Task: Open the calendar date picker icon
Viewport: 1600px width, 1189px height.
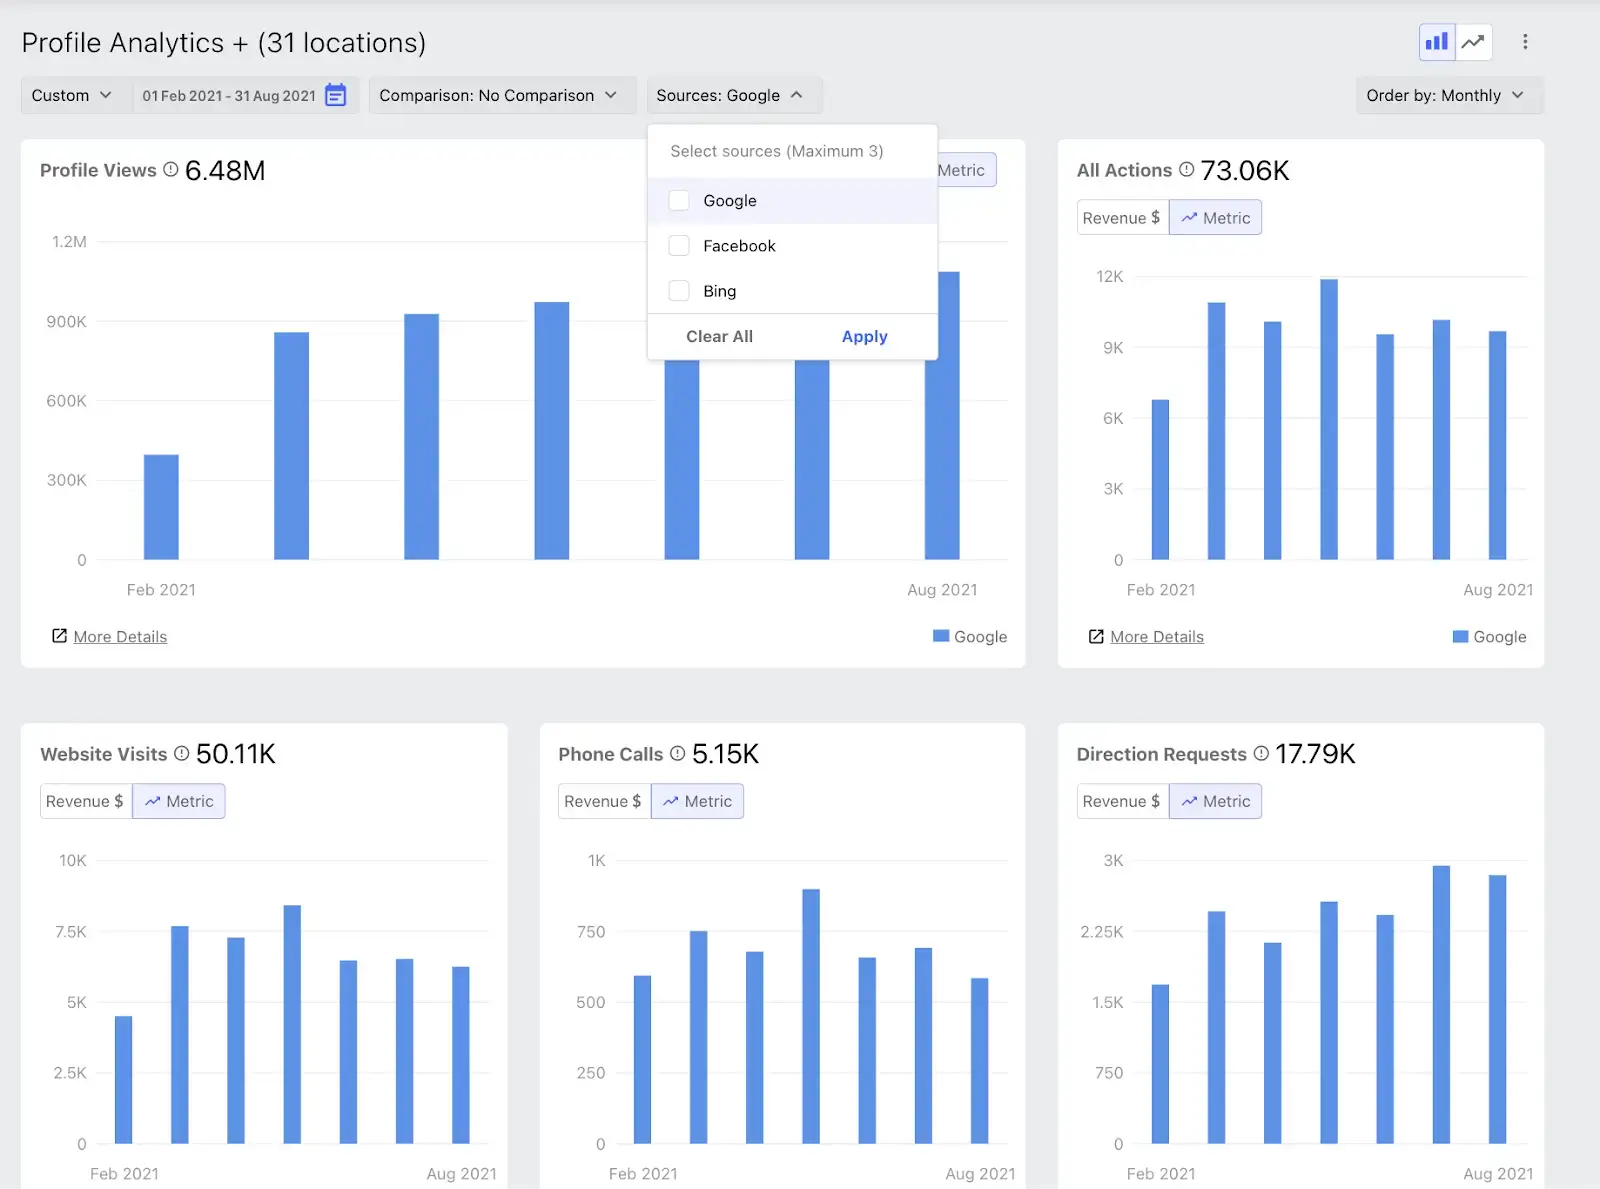Action: pyautogui.click(x=336, y=95)
